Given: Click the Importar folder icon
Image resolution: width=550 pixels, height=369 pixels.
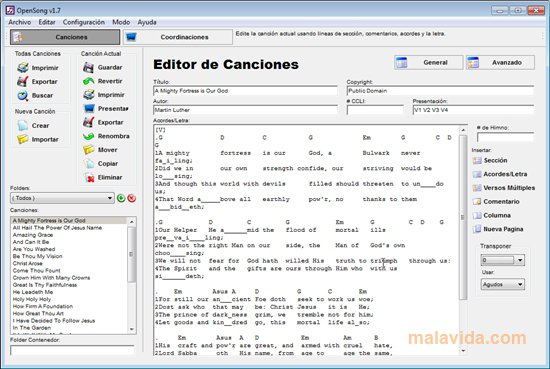Looking at the screenshot, I should 23,139.
